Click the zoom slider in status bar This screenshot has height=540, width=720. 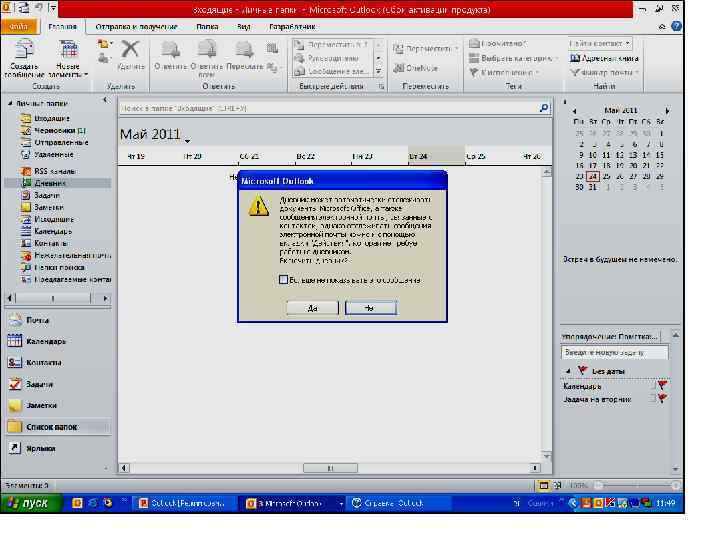(x=636, y=485)
